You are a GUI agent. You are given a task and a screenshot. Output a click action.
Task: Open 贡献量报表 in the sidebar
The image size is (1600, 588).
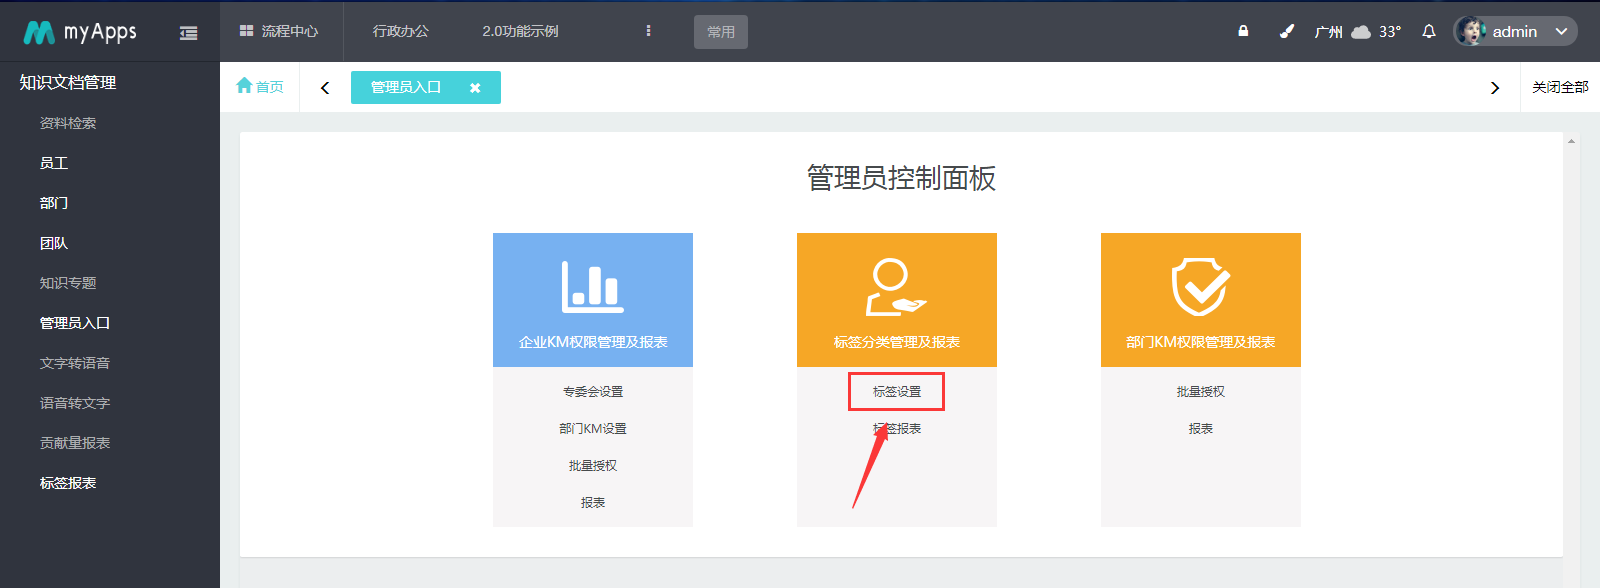pos(75,443)
